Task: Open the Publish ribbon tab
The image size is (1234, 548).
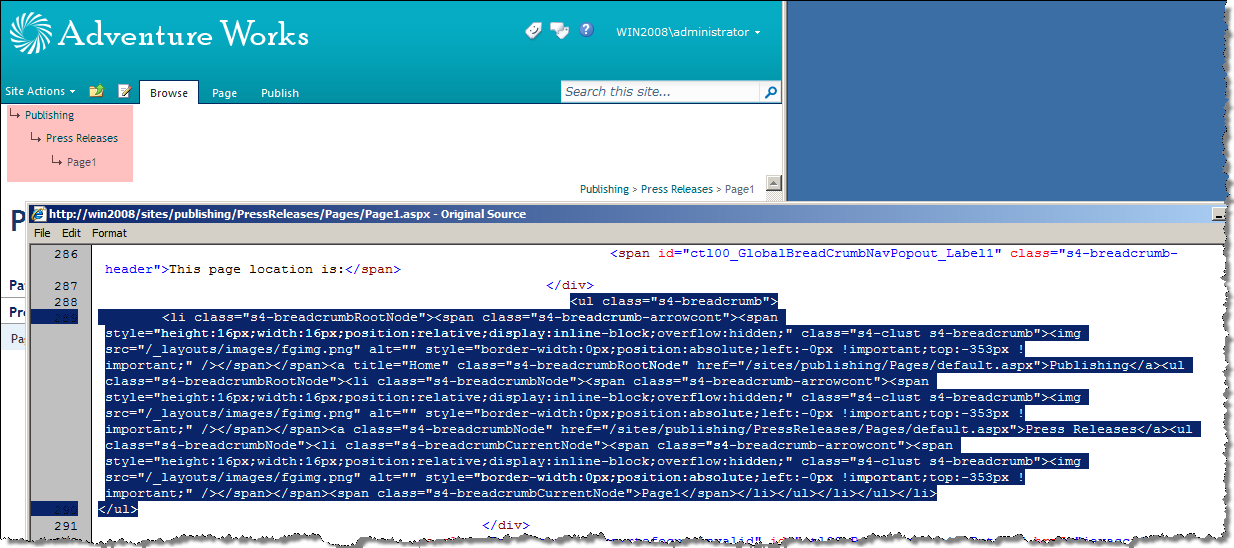Action: coord(280,93)
